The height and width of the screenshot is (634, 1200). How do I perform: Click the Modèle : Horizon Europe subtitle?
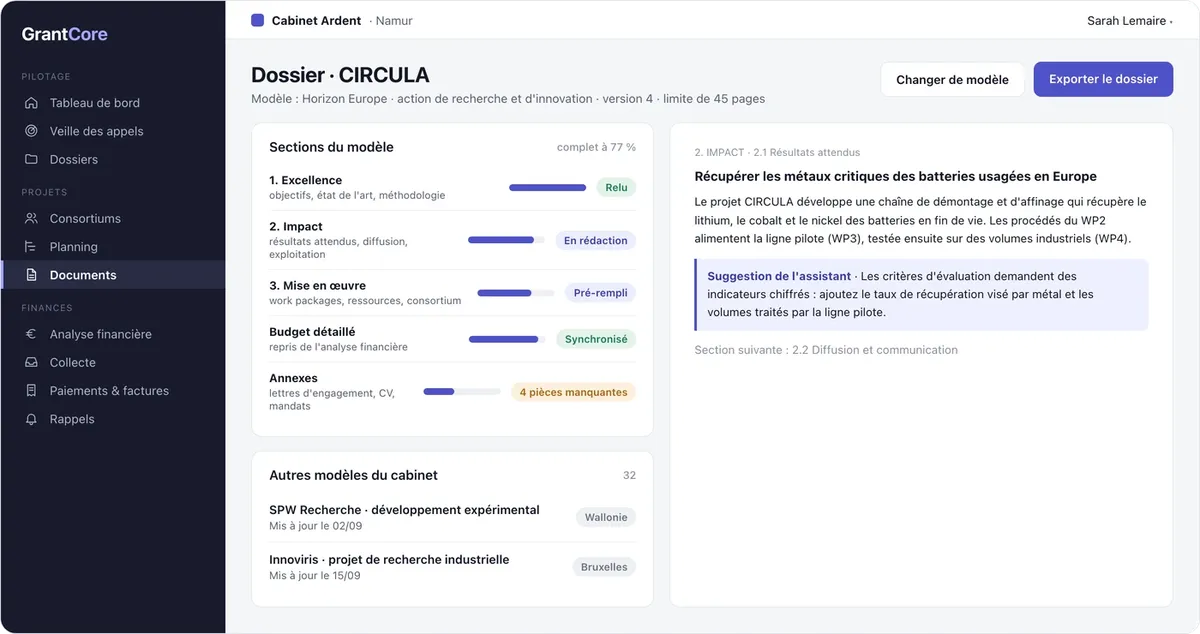click(508, 99)
